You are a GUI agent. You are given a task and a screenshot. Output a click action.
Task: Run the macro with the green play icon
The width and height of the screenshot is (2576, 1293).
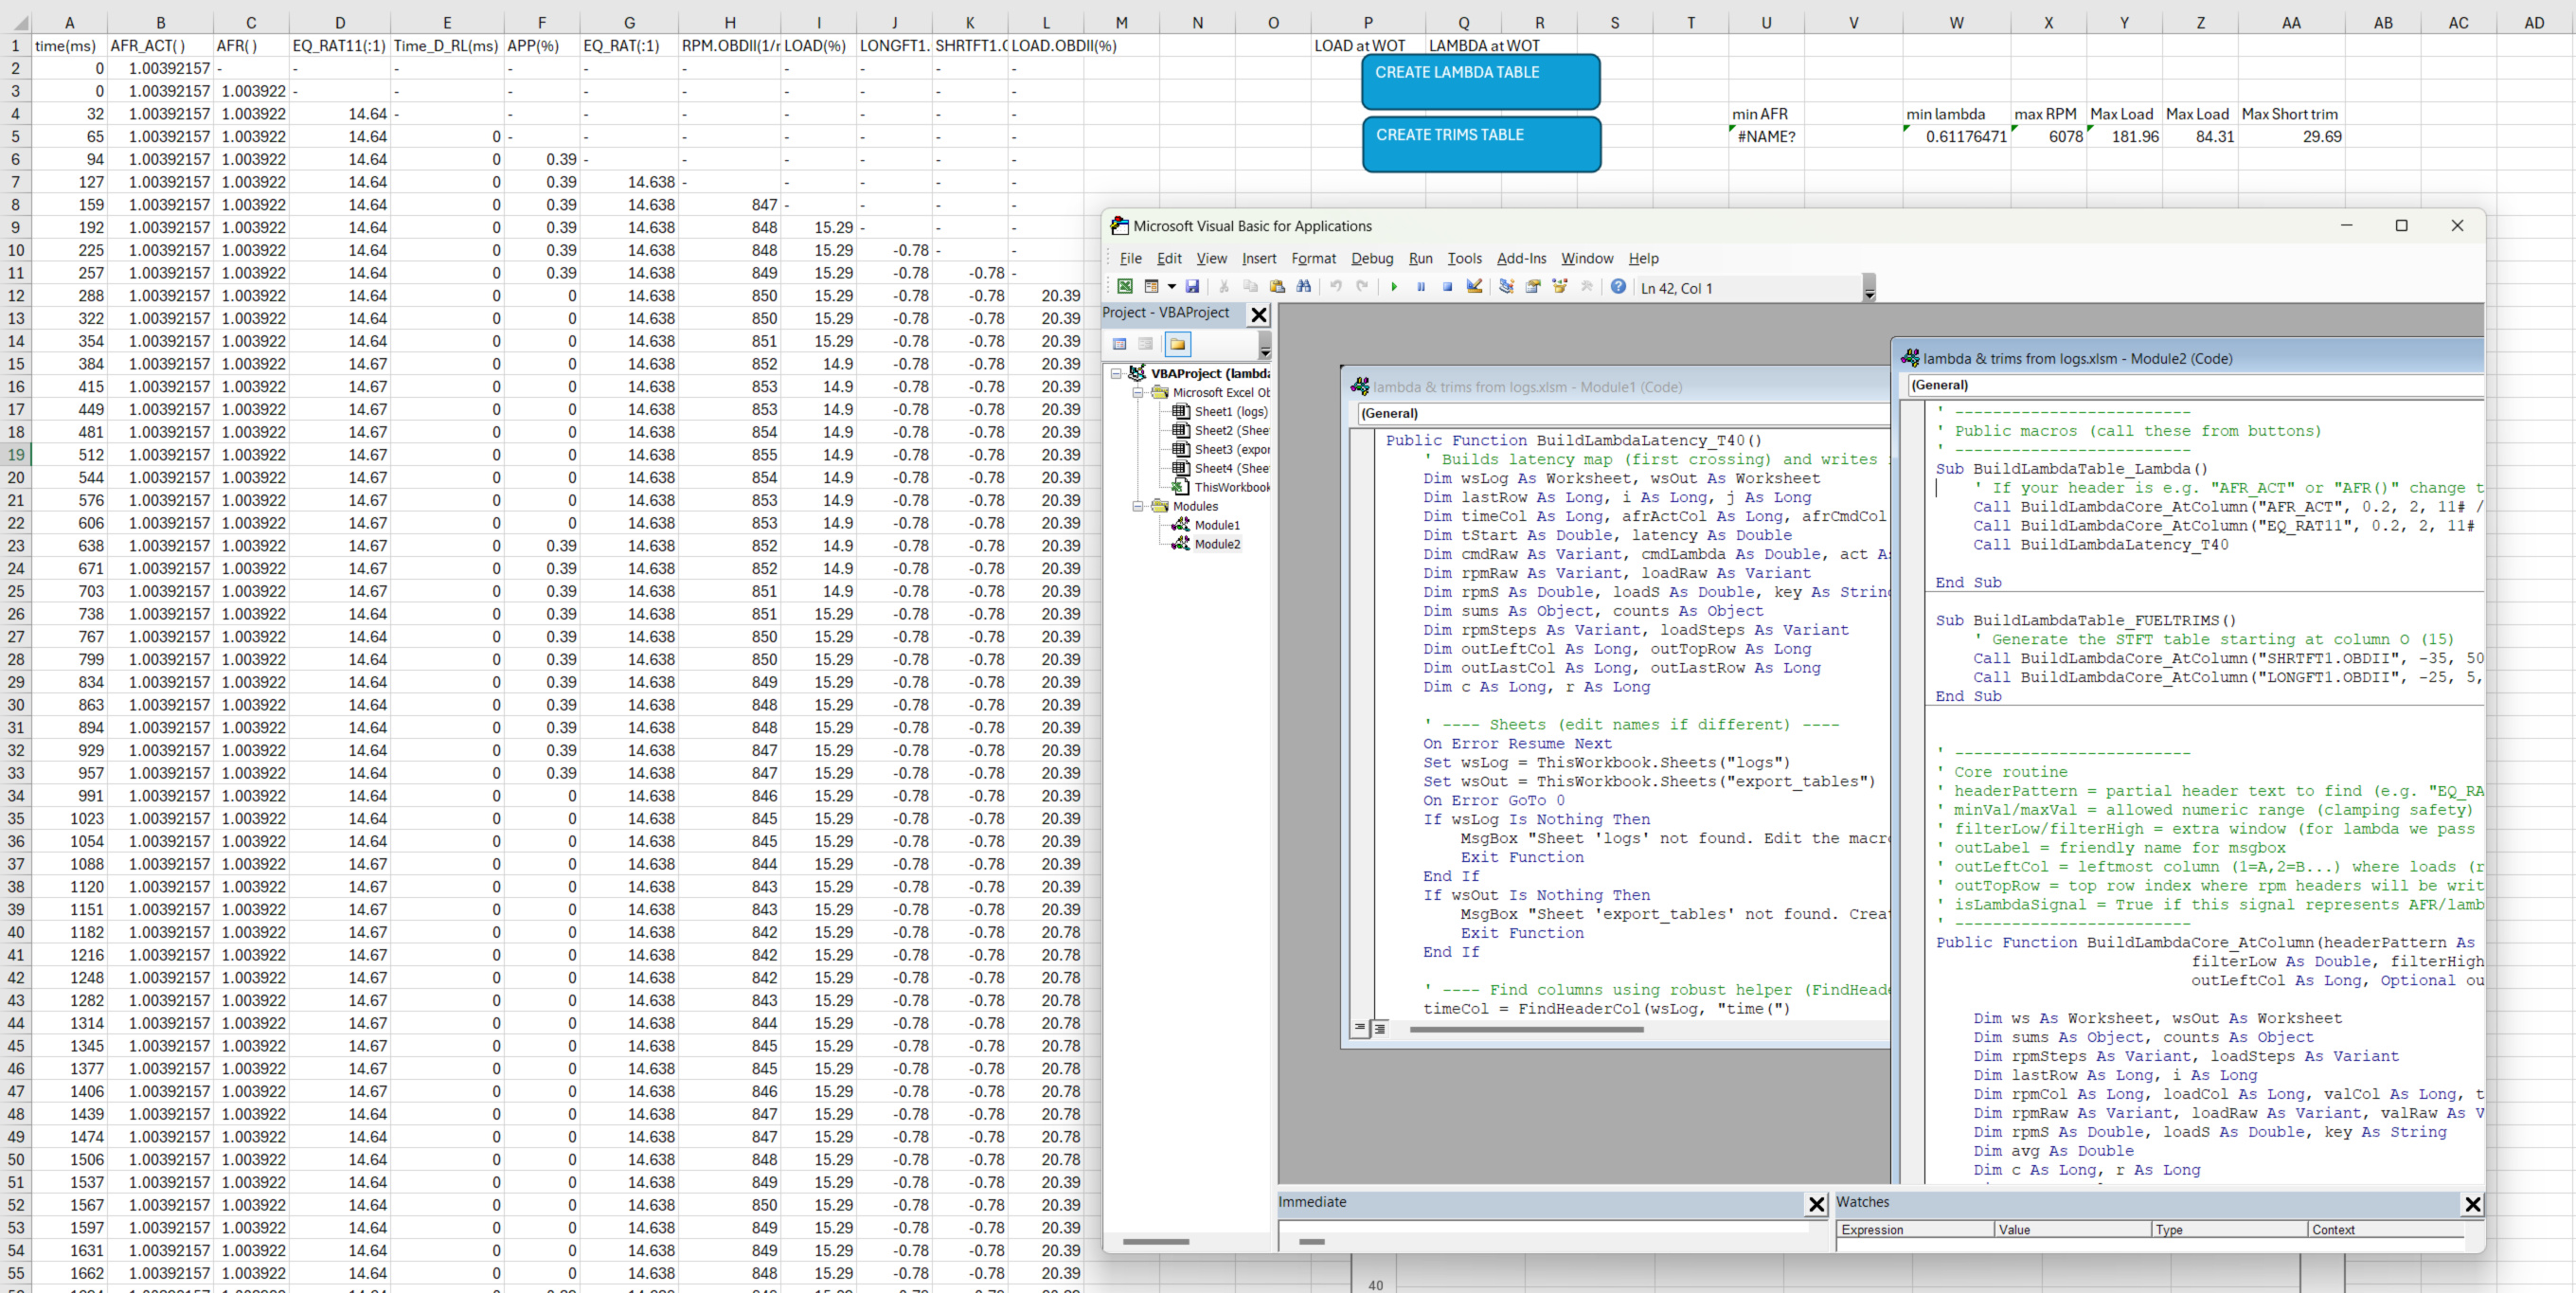[x=1394, y=287]
